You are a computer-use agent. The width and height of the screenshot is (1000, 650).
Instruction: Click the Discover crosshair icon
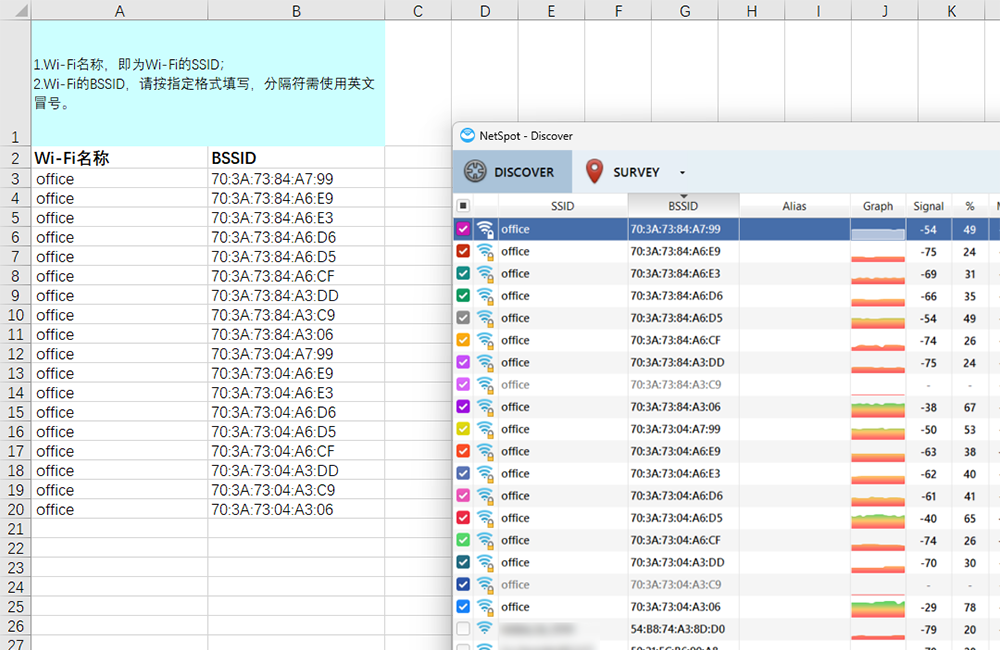pos(475,172)
